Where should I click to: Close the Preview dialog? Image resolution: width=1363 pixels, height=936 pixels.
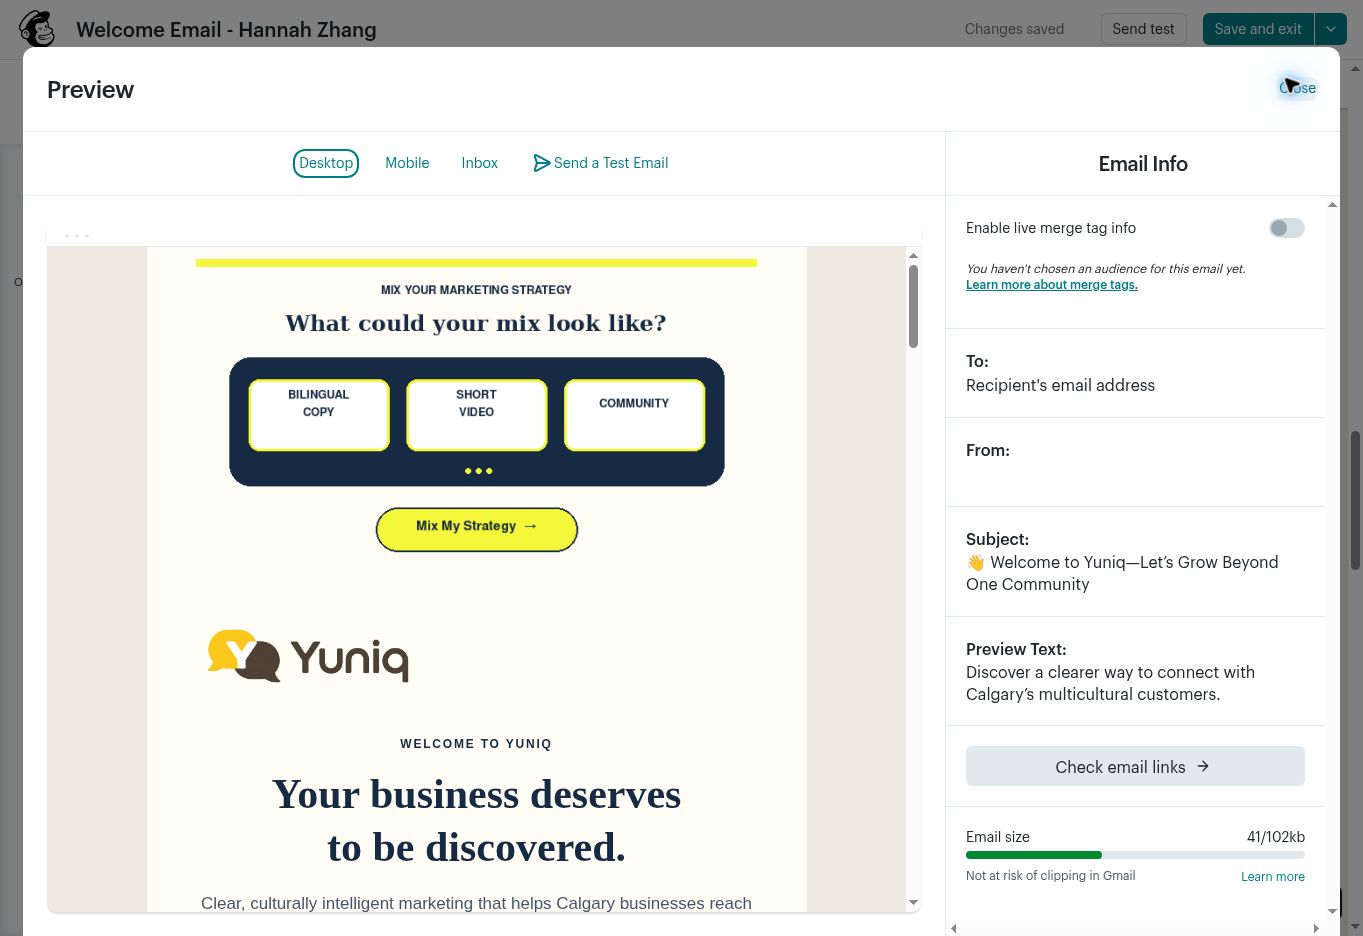tap(1297, 88)
